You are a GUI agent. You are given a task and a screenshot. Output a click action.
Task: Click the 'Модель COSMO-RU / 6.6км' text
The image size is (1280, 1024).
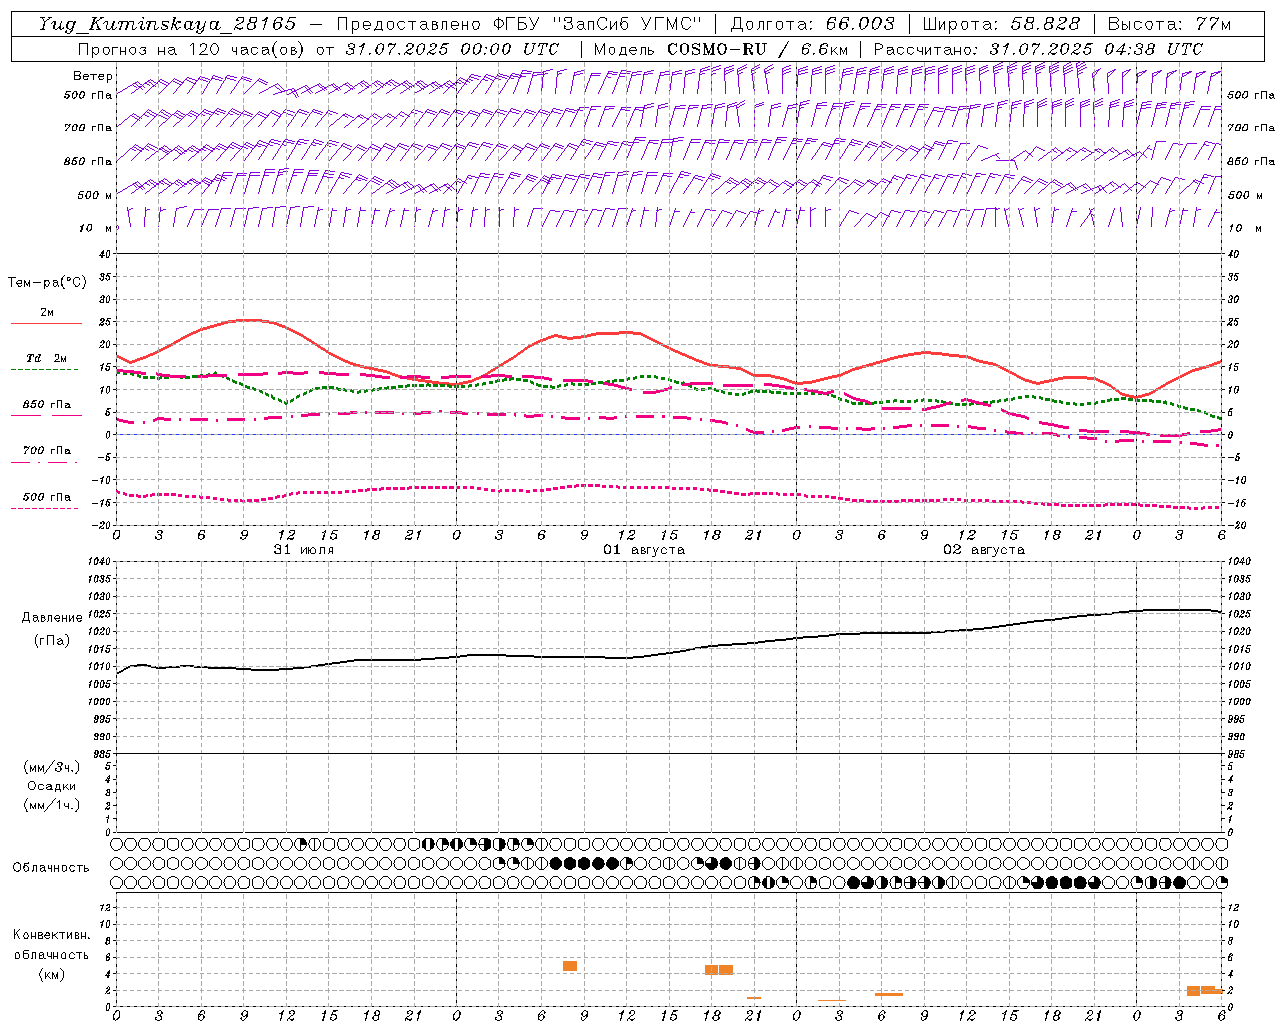pos(720,49)
